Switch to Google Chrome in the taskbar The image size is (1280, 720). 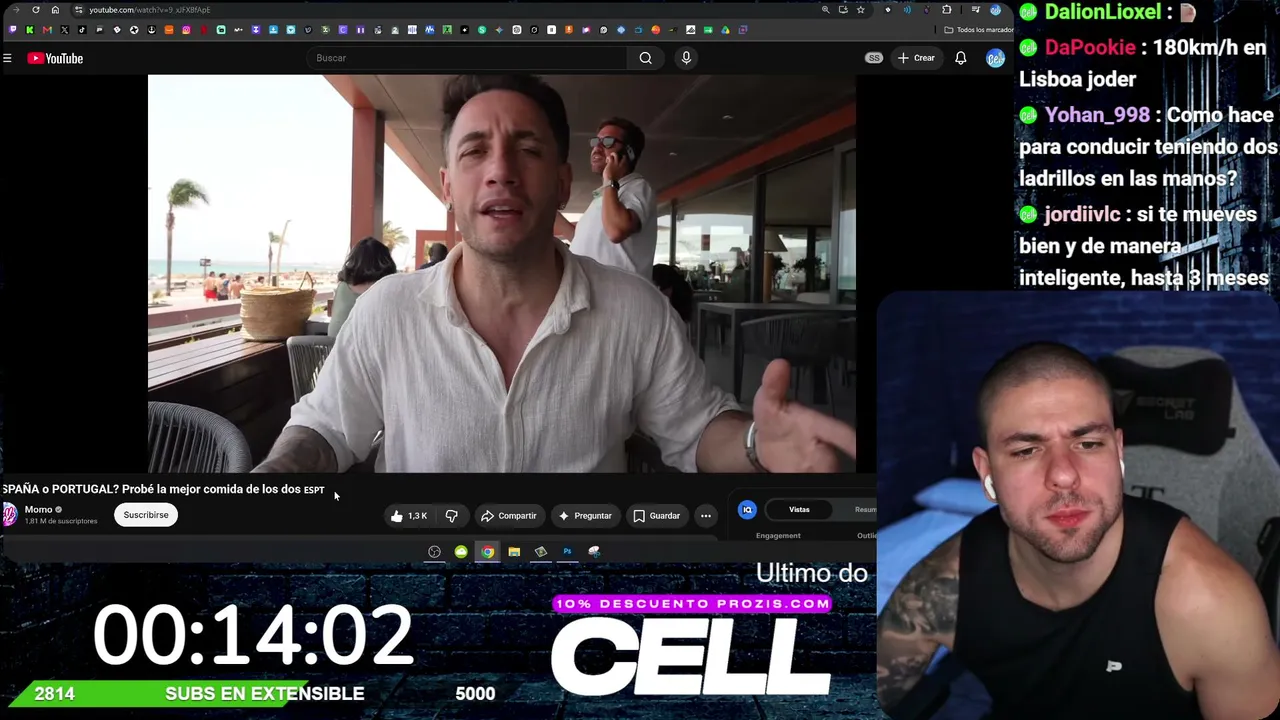click(x=487, y=552)
